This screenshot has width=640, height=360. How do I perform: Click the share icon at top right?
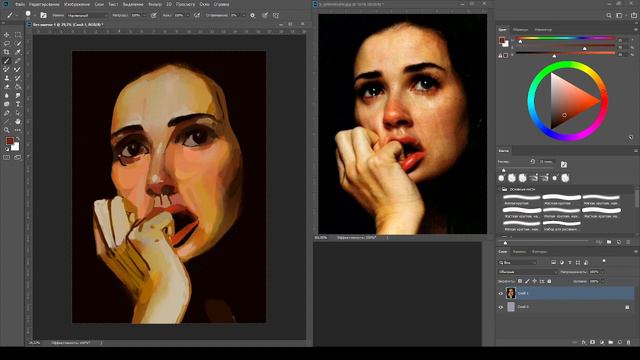633,15
